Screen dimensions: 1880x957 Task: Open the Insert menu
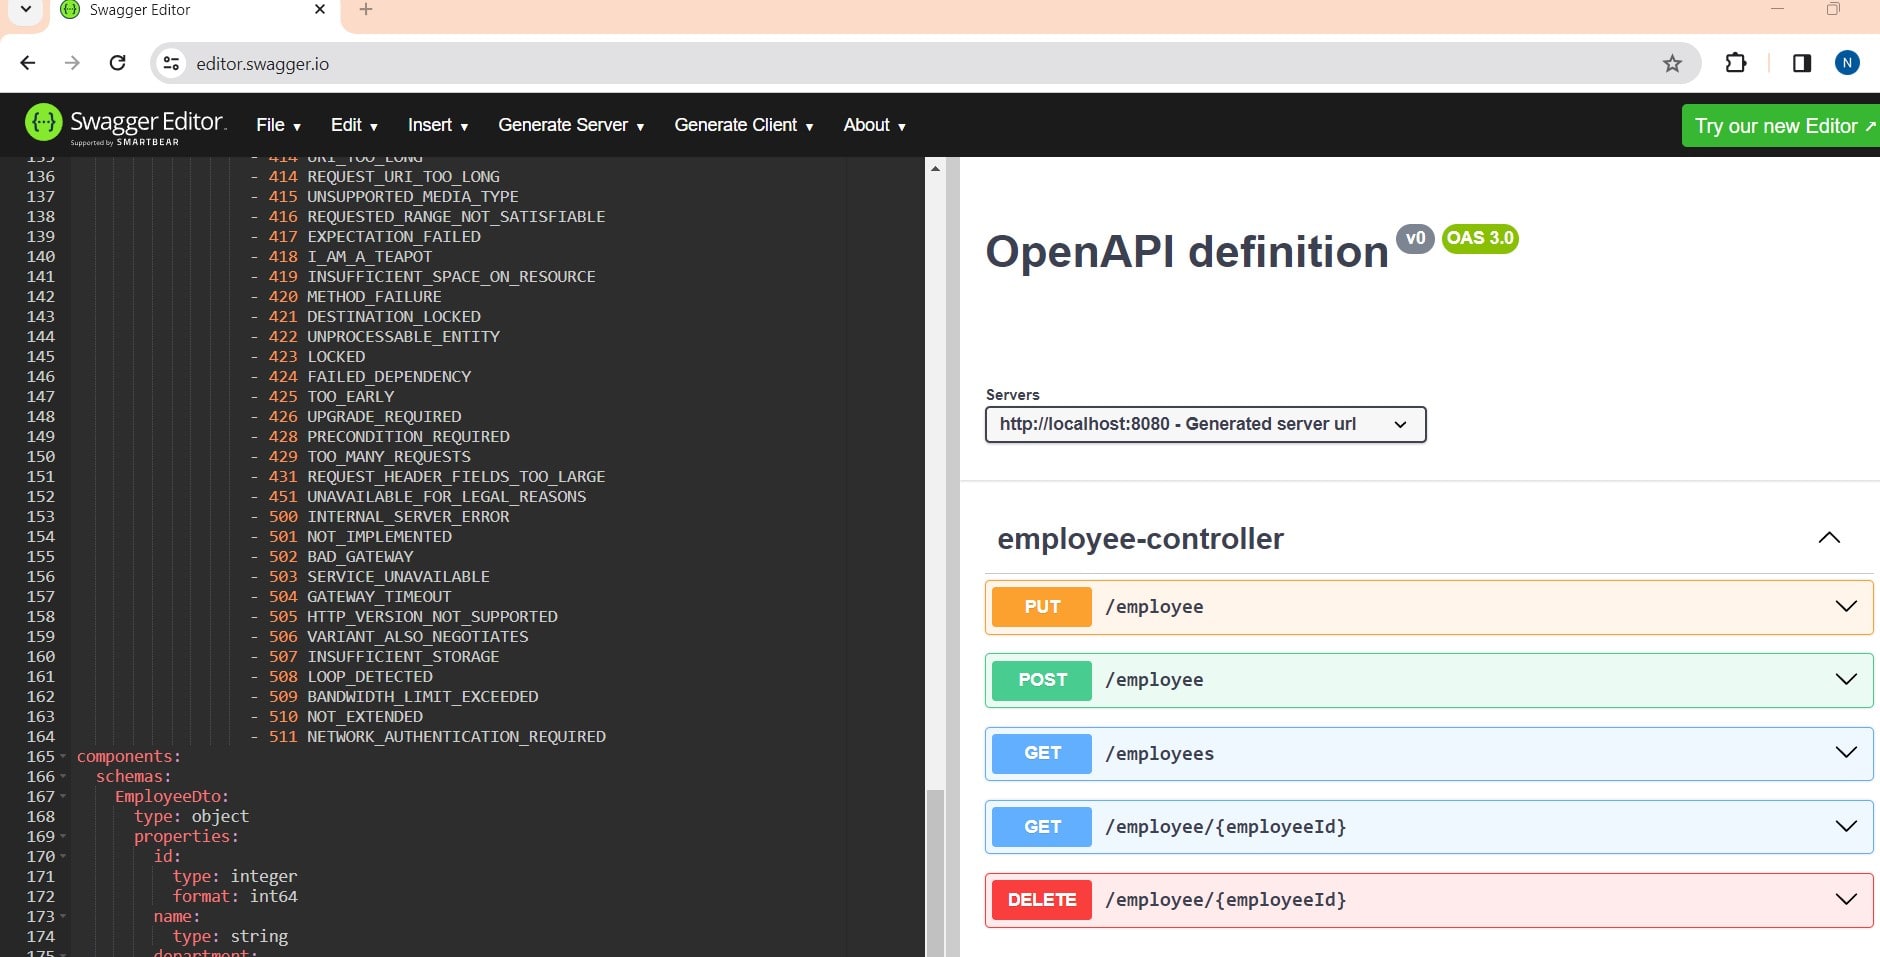coord(438,125)
